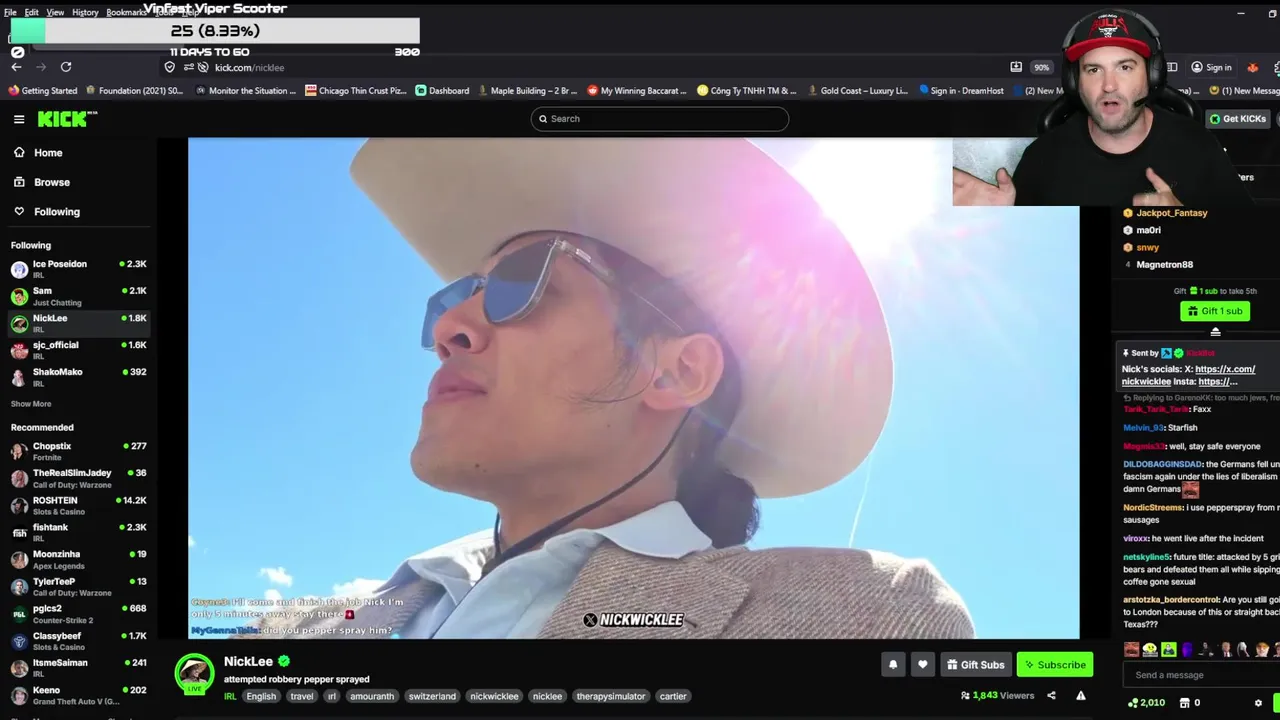Collapse the gift leaderboard arrow
This screenshot has height=720, width=1280.
click(x=1215, y=332)
